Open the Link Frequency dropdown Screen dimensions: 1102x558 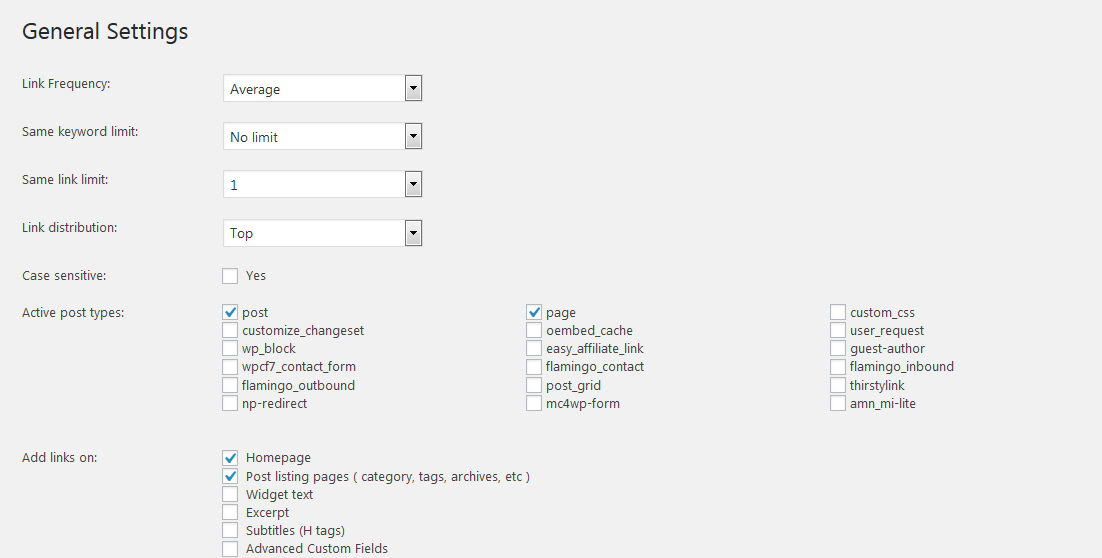click(x=322, y=89)
